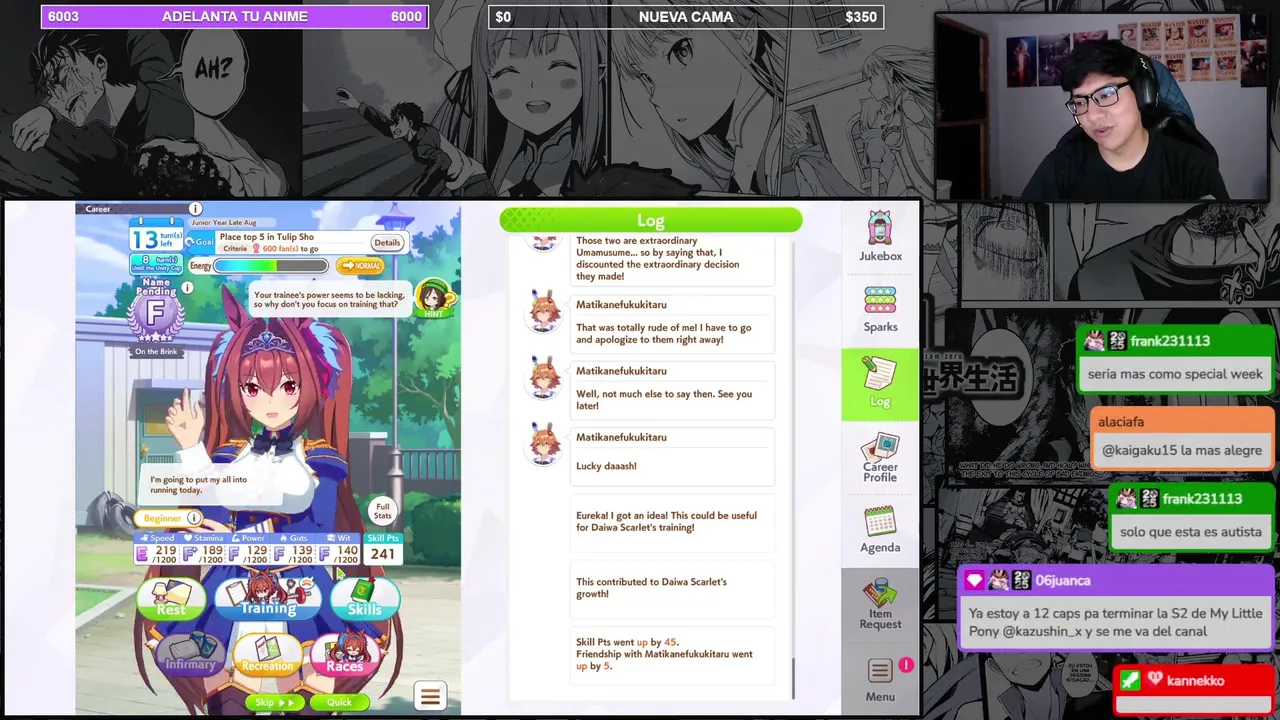Click the Wit stat value 140

(x=347, y=551)
